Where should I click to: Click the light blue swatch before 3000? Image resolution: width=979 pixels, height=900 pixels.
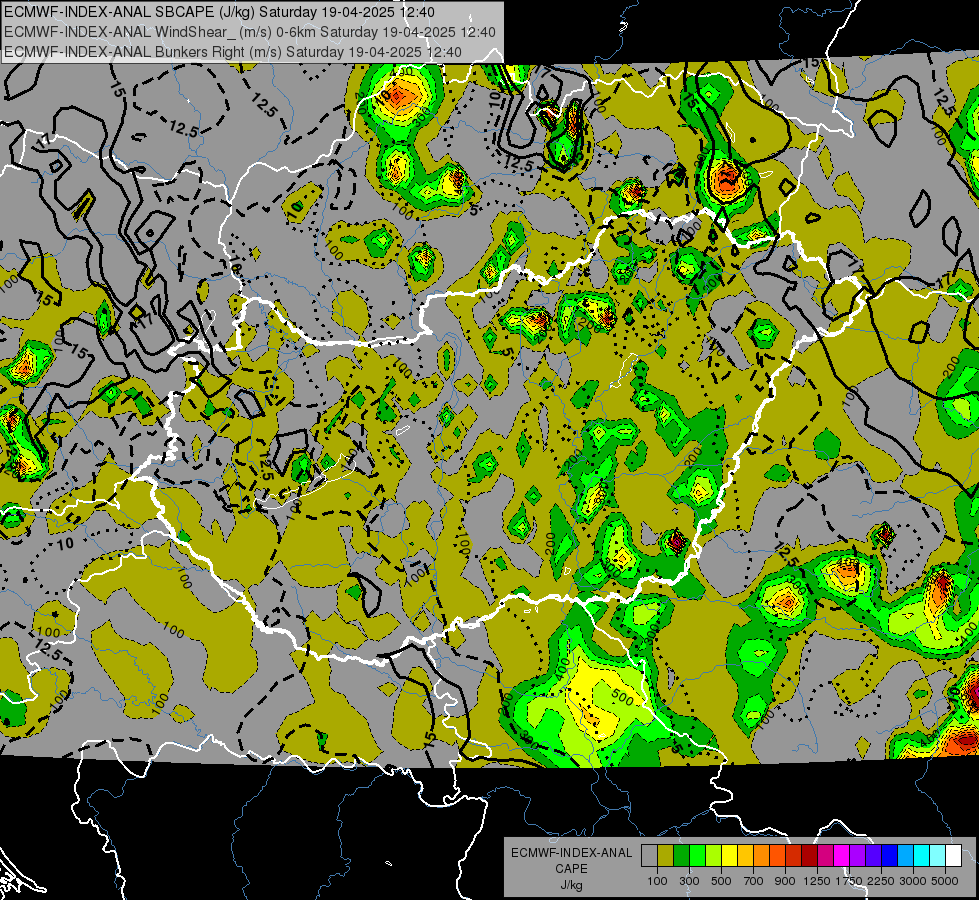(905, 856)
